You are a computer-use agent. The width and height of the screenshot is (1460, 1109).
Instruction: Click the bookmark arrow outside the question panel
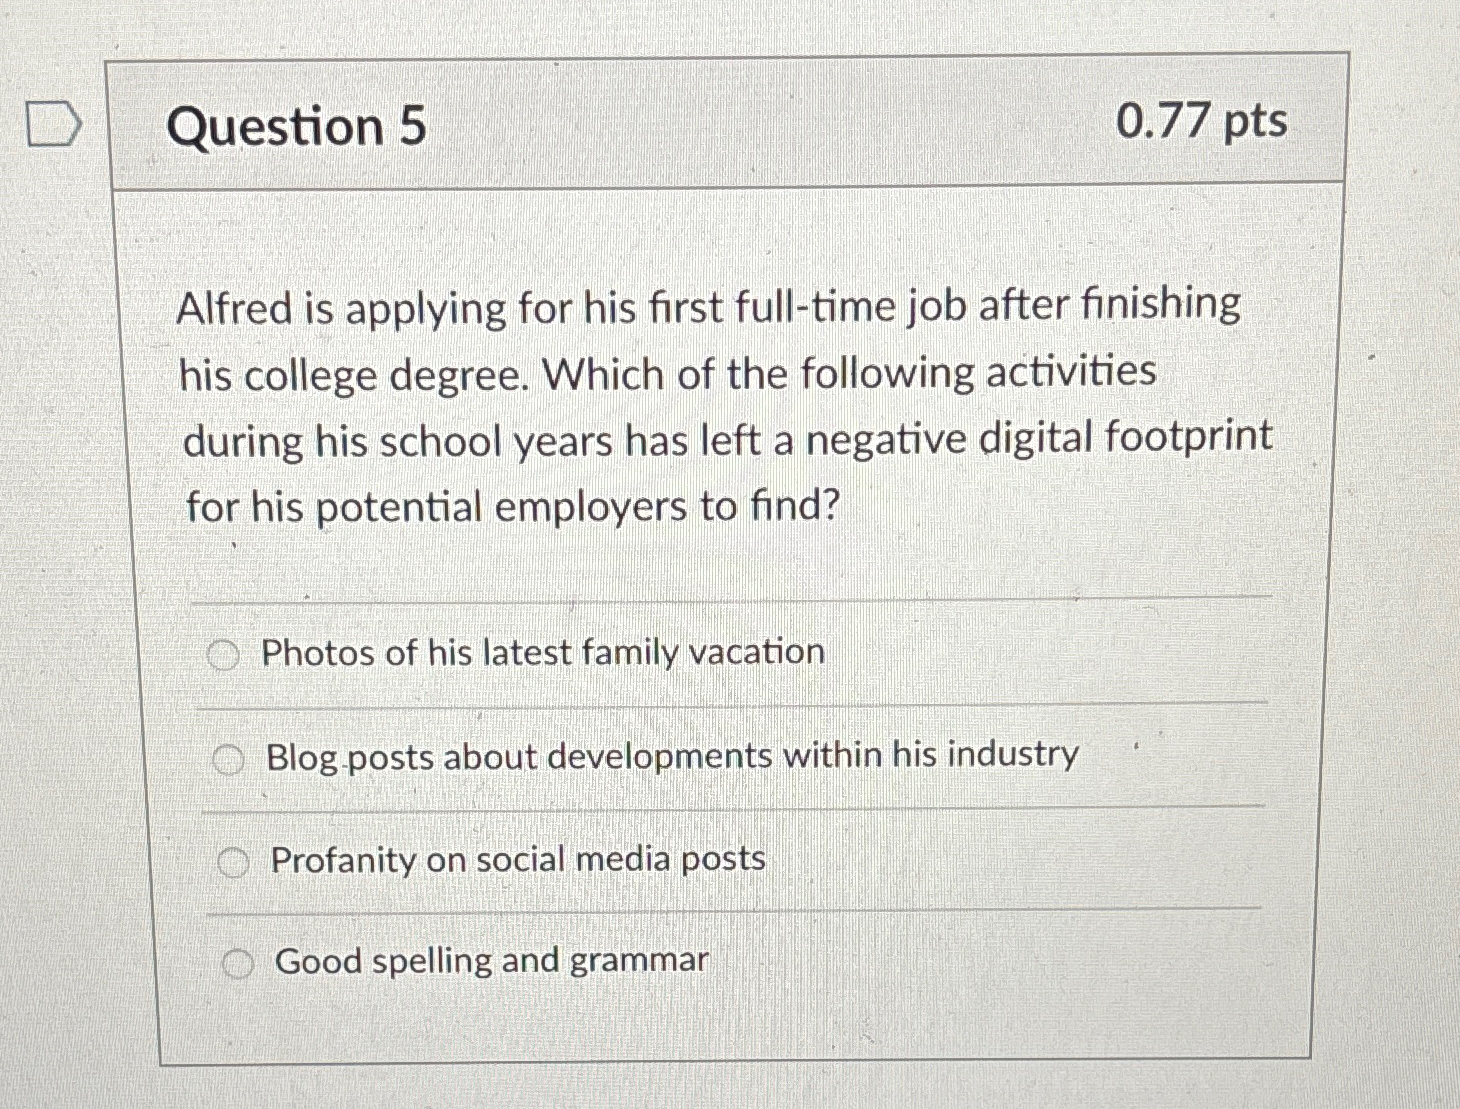click(52, 126)
